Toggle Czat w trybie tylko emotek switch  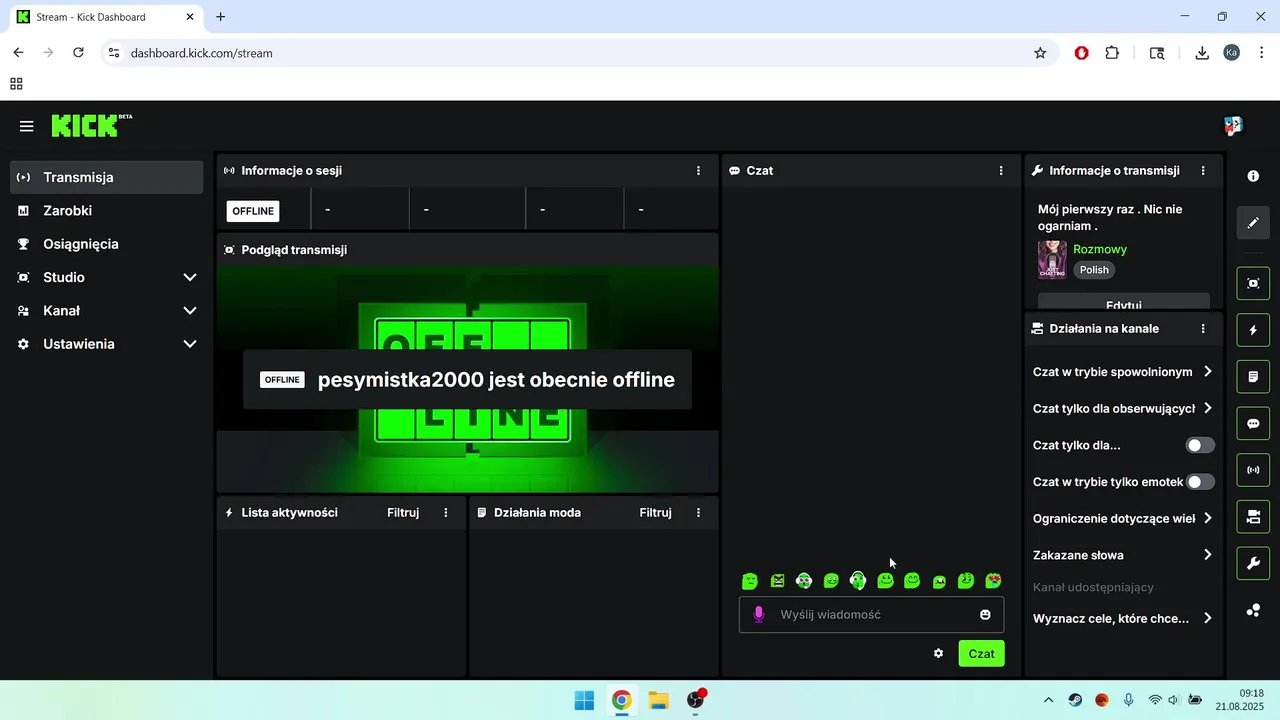pyautogui.click(x=1200, y=482)
